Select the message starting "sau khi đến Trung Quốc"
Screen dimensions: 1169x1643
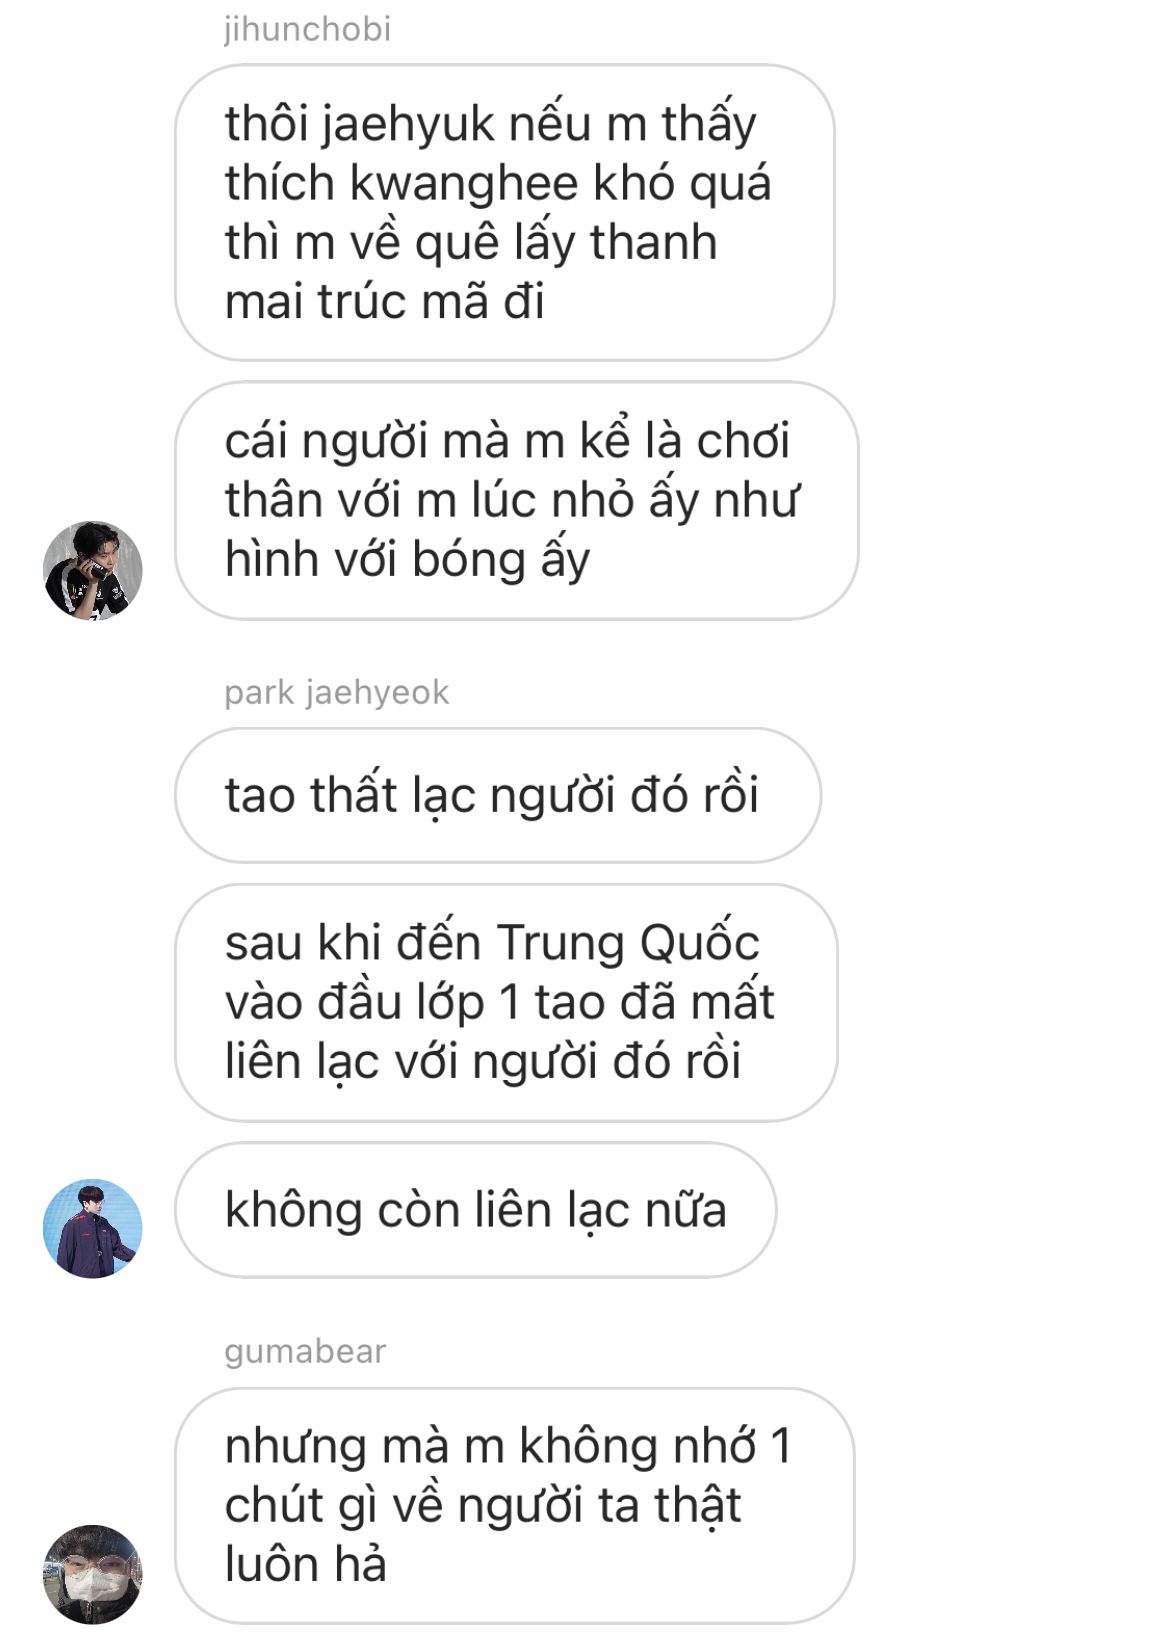pyautogui.click(x=506, y=1002)
